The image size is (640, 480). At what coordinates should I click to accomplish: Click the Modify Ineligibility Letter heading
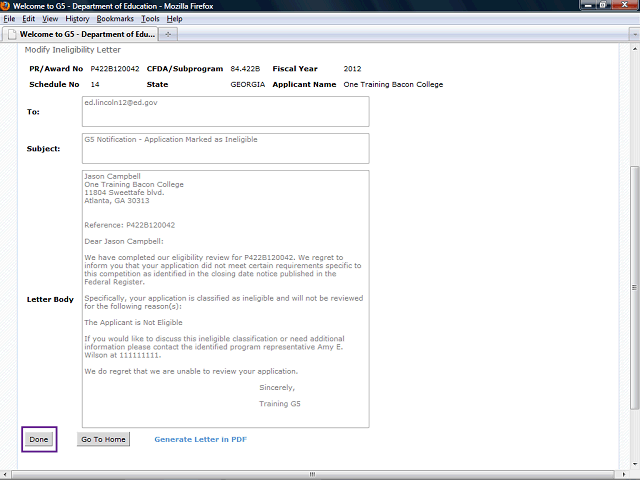(x=73, y=50)
